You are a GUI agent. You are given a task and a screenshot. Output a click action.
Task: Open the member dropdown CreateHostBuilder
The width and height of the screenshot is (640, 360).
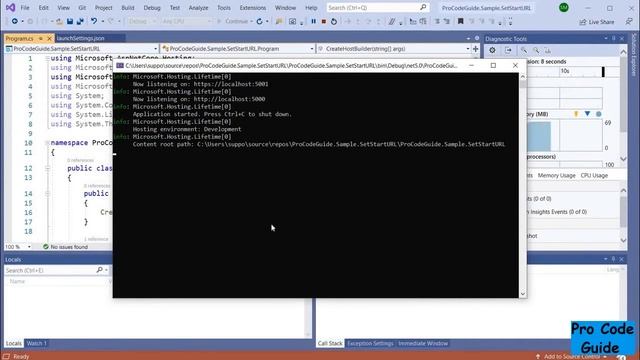(x=394, y=49)
